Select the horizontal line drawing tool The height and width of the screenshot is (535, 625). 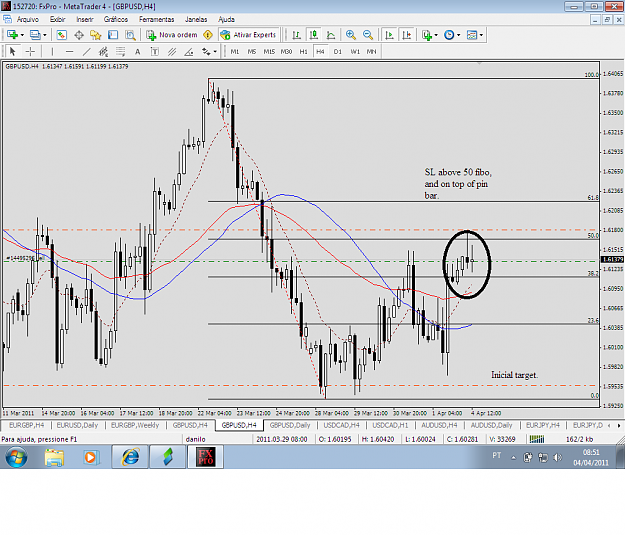(x=69, y=51)
